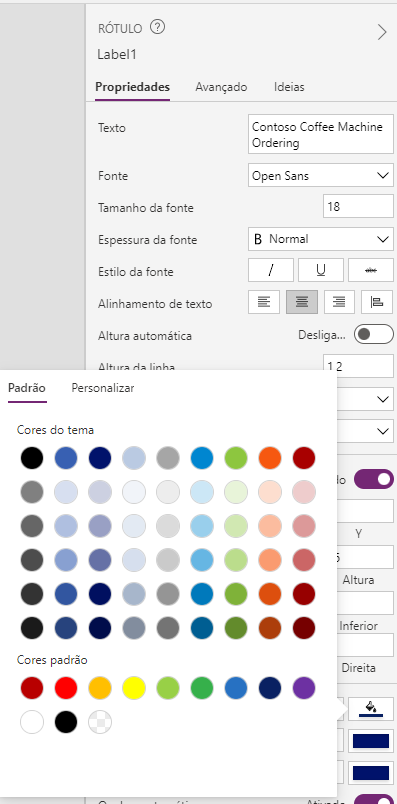Open the Fonte dropdown showing Open Sans
This screenshot has height=804, width=397.
coord(321,175)
